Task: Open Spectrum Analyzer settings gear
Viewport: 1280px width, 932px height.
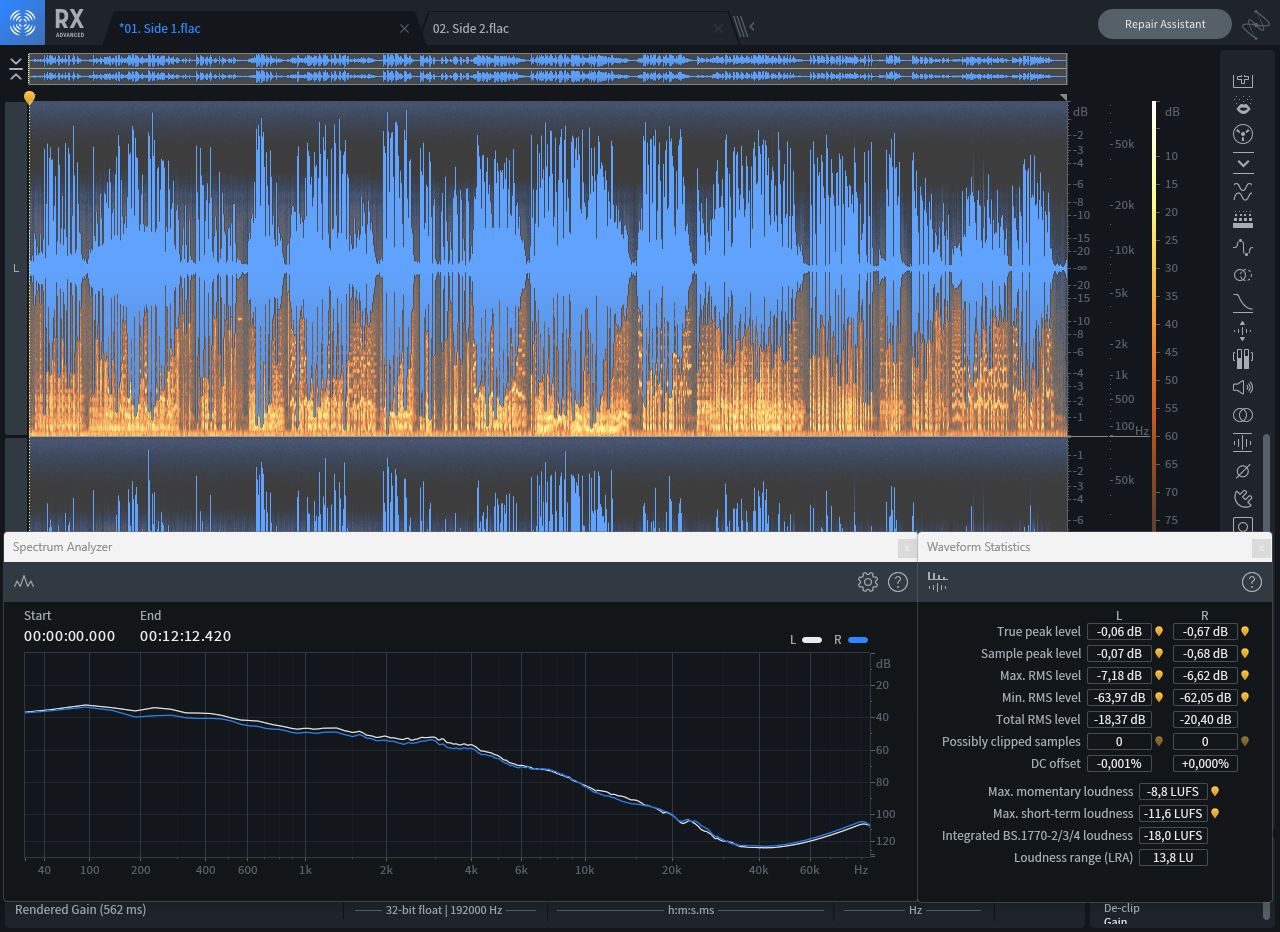Action: (x=867, y=582)
